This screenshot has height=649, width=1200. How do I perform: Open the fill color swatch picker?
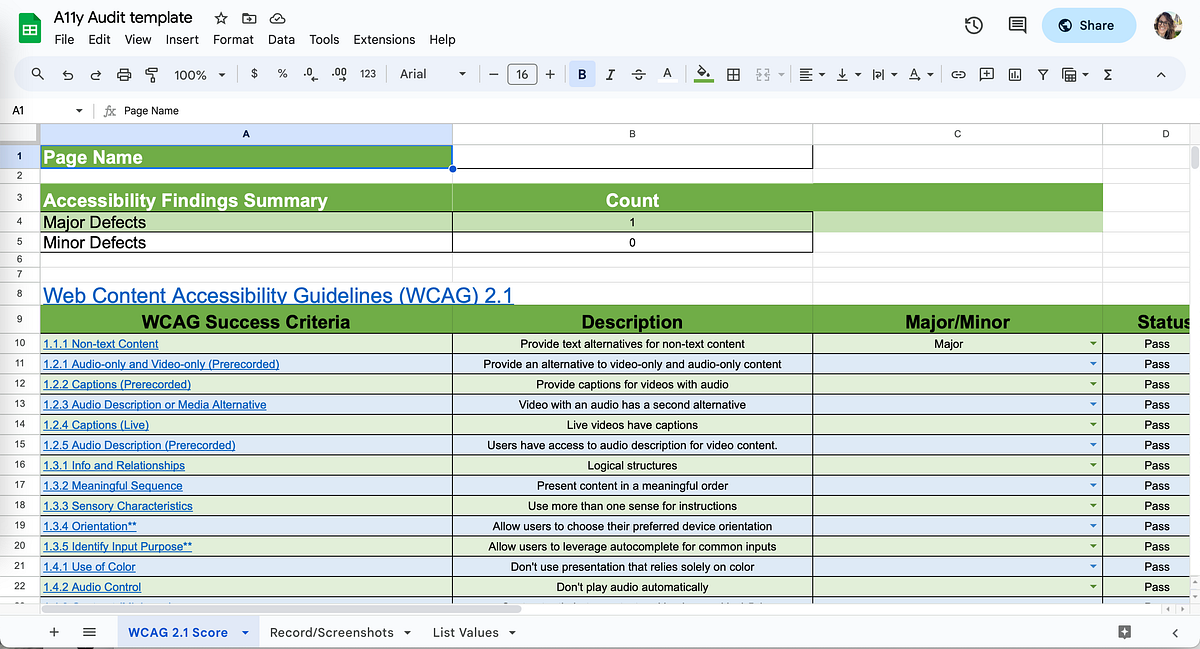(x=703, y=74)
